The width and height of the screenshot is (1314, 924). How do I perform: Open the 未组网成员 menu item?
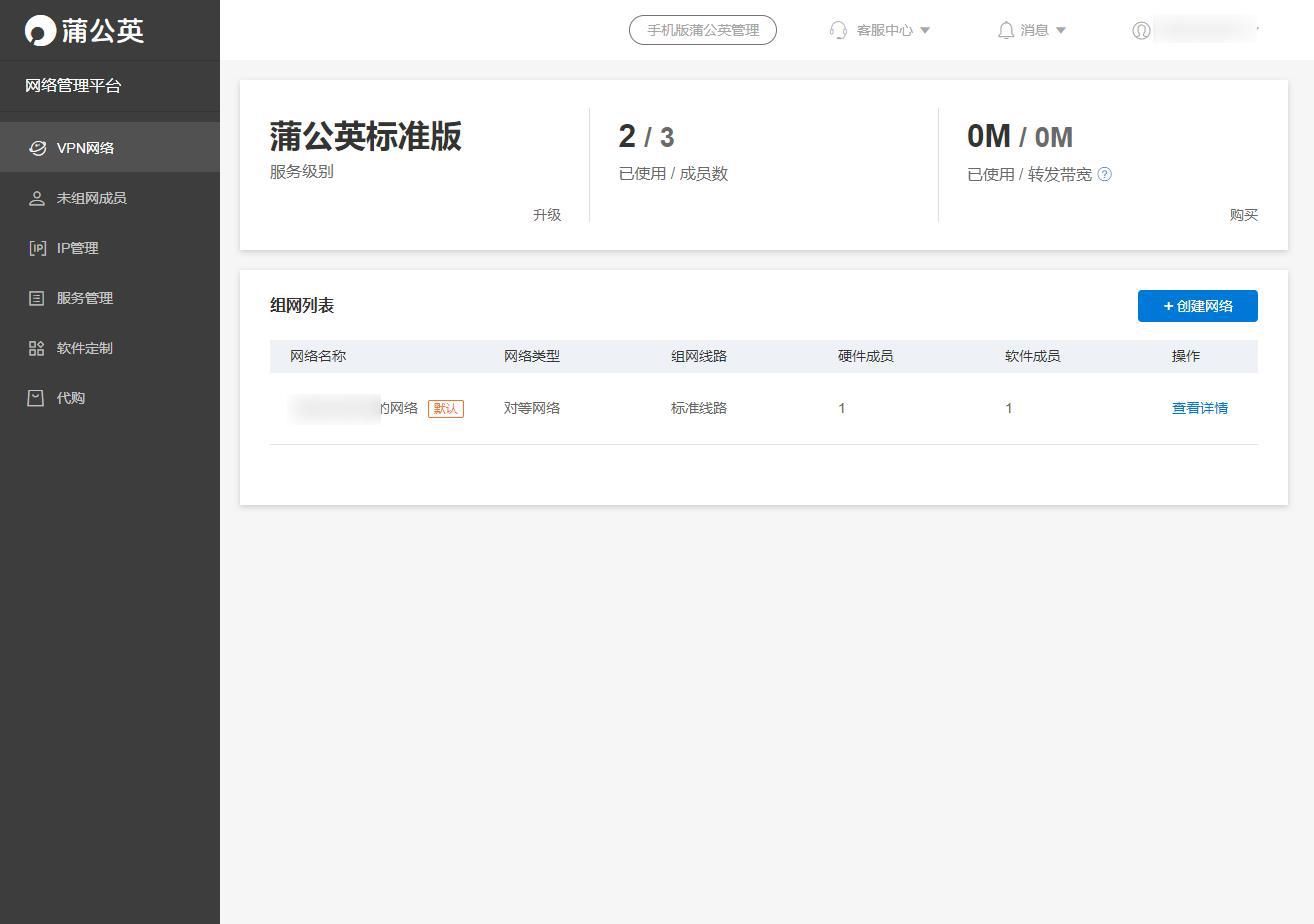[91, 198]
